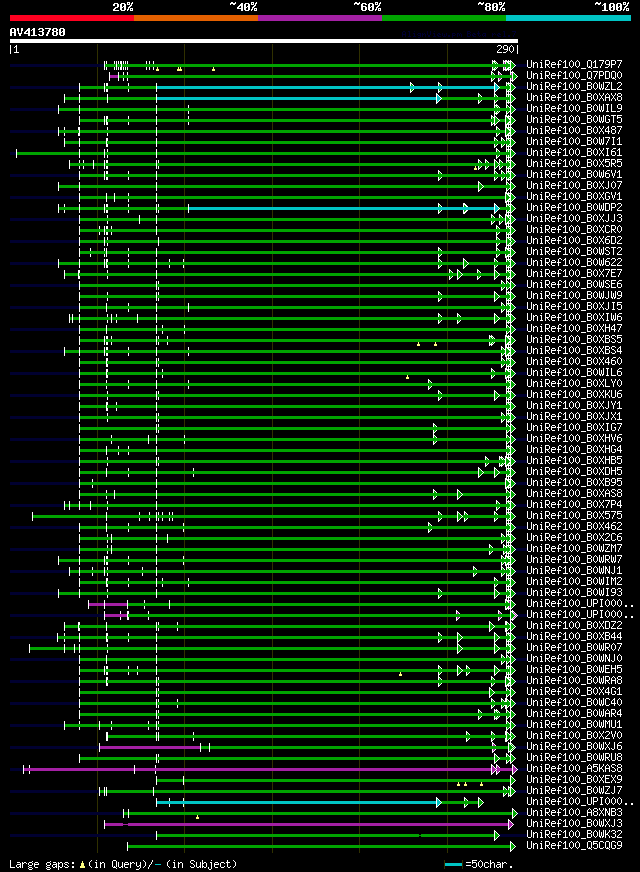640x872 pixels.
Task: Select the UniRef100_B0WRW7 label
Action: pos(574,559)
